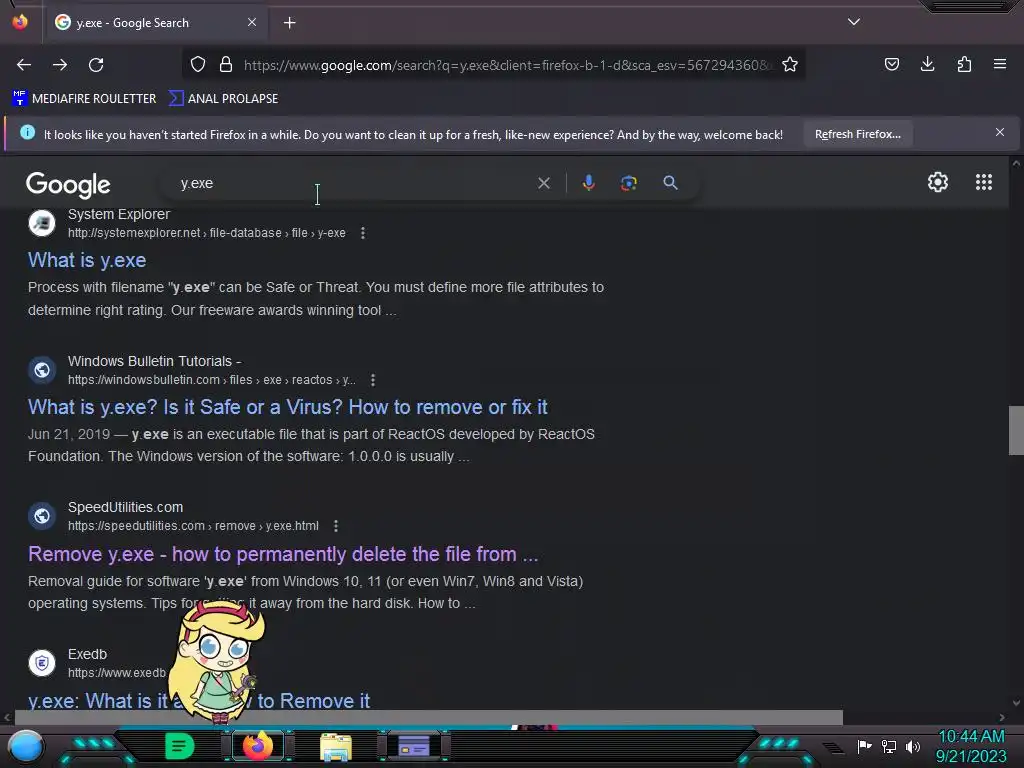The image size is (1024, 768).
Task: Open the Firefox downloads panel
Action: [x=927, y=64]
